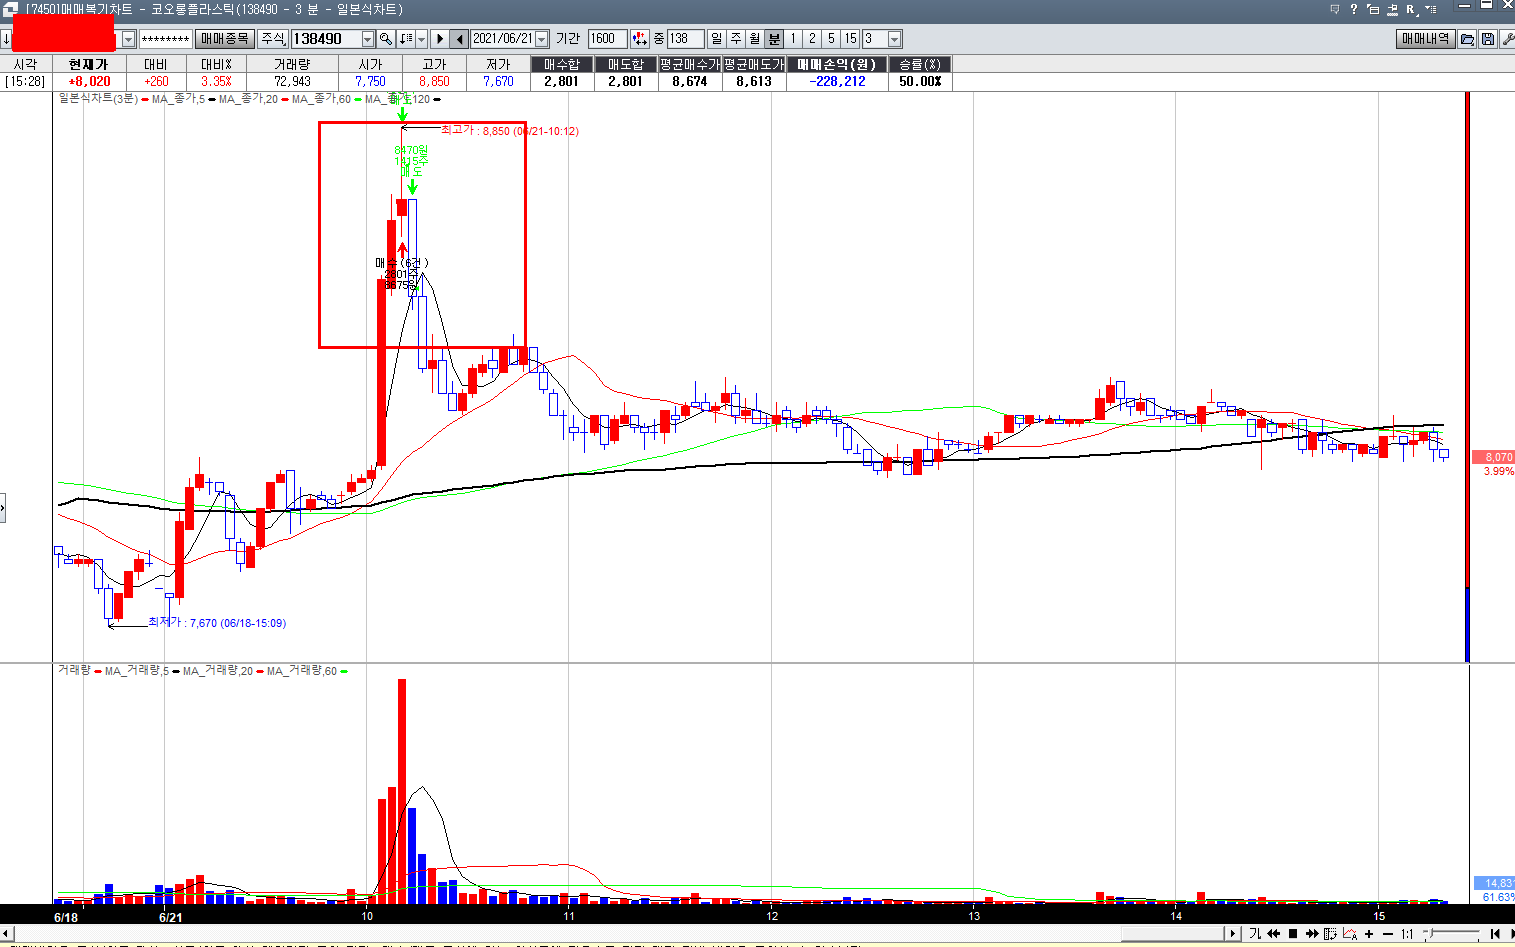Viewport: 1515px width, 947px height.
Task: Click the password field with asterisks
Action: [165, 39]
